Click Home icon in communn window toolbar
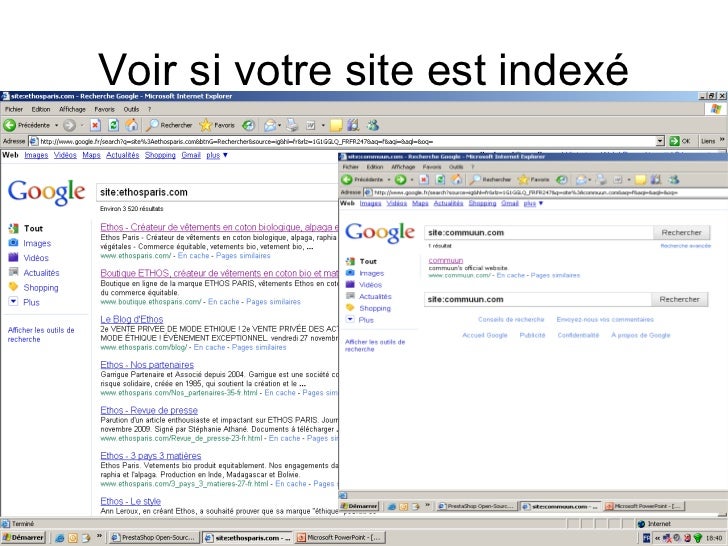Viewport: 728px width, 546px height. pyautogui.click(x=457, y=179)
